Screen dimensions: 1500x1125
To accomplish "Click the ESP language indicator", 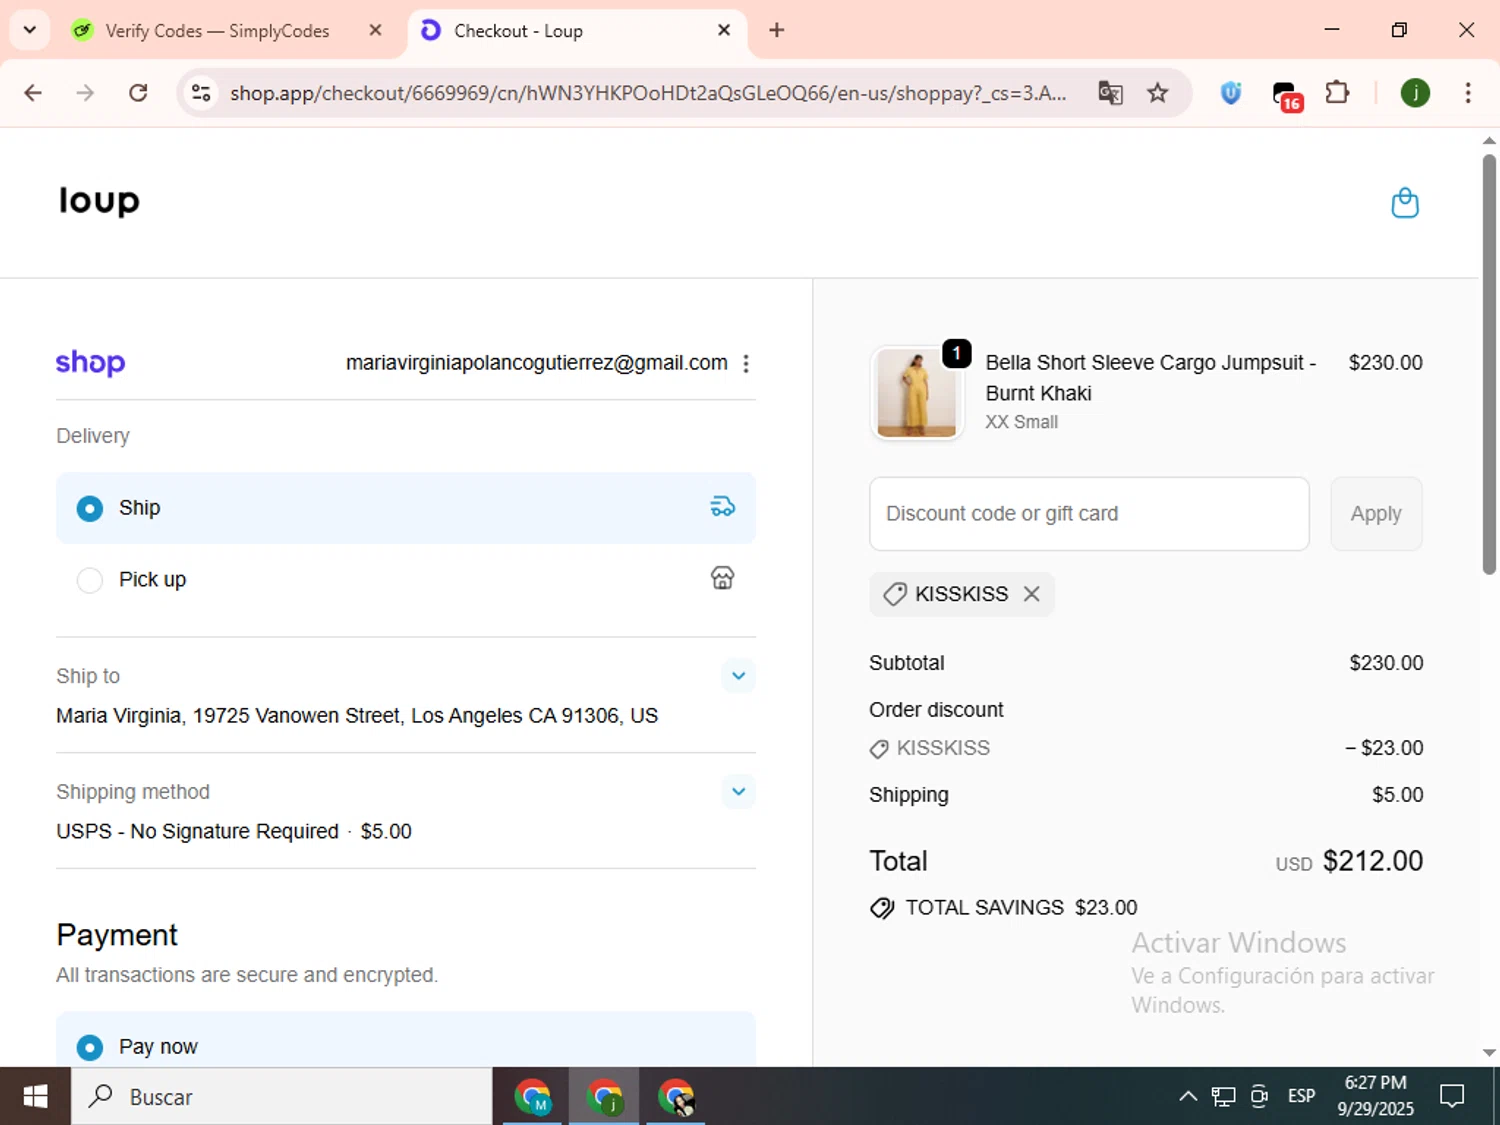I will coord(1301,1096).
